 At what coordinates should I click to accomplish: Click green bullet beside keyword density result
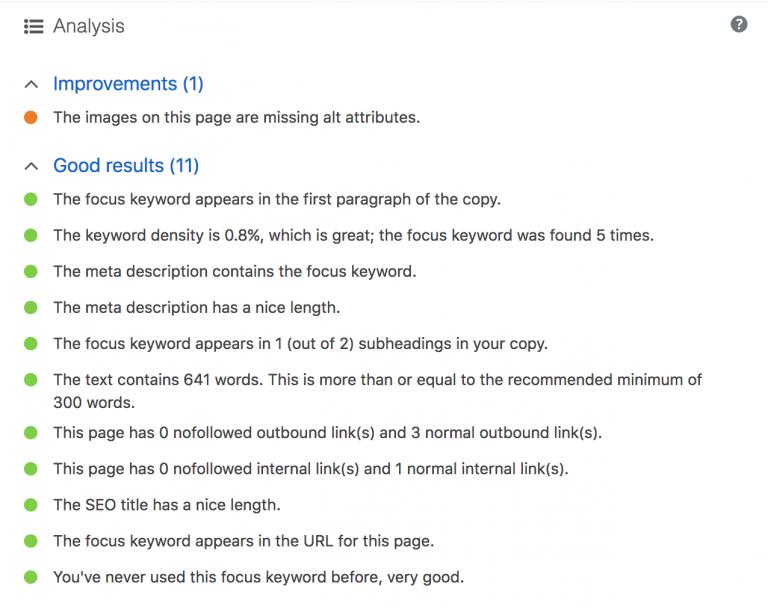tap(31, 235)
